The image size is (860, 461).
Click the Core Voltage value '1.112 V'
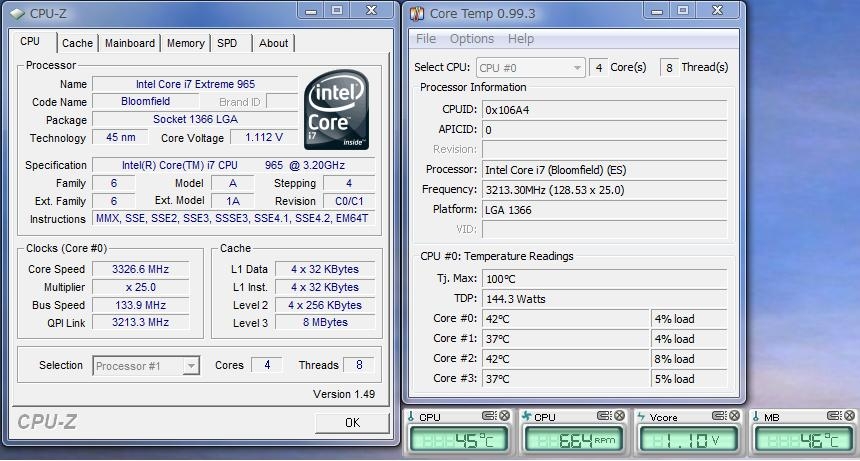tap(264, 138)
